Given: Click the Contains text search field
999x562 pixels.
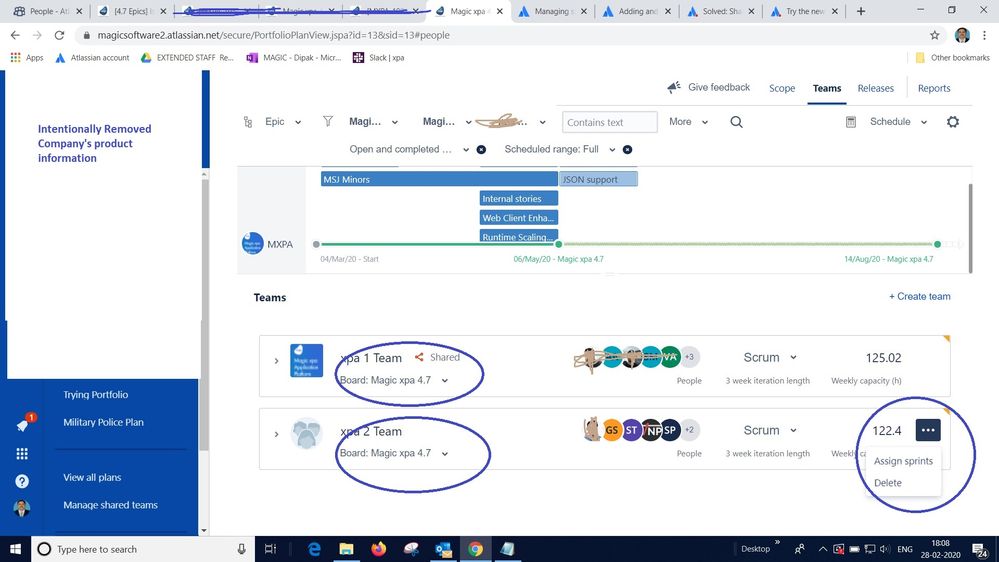Looking at the screenshot, I should (610, 122).
